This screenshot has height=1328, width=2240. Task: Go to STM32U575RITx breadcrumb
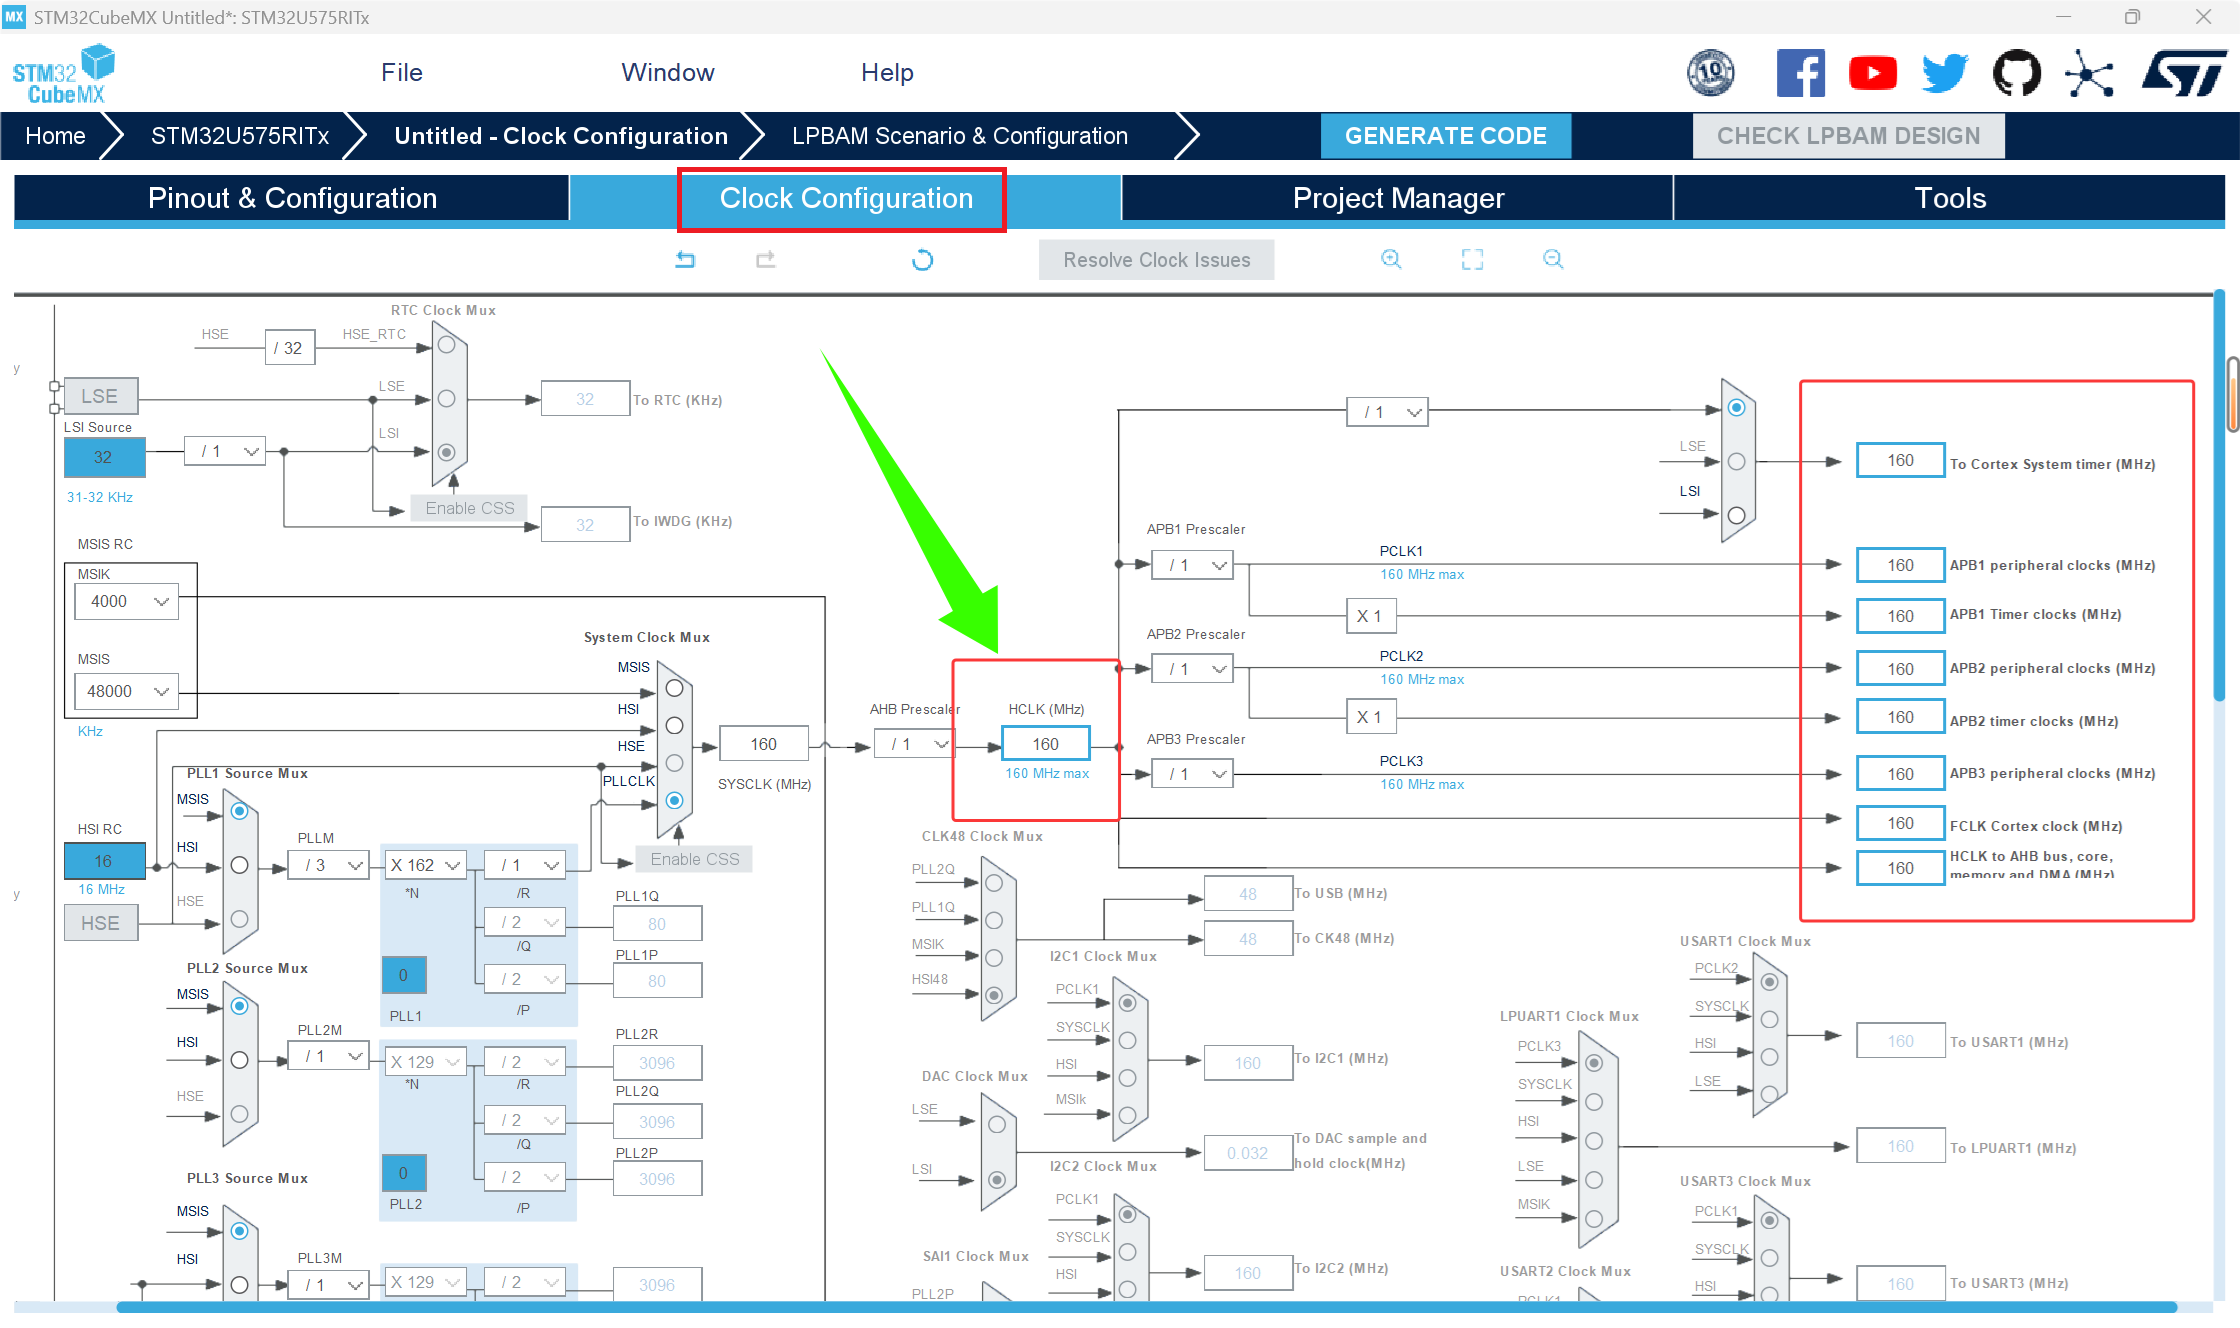pyautogui.click(x=240, y=136)
